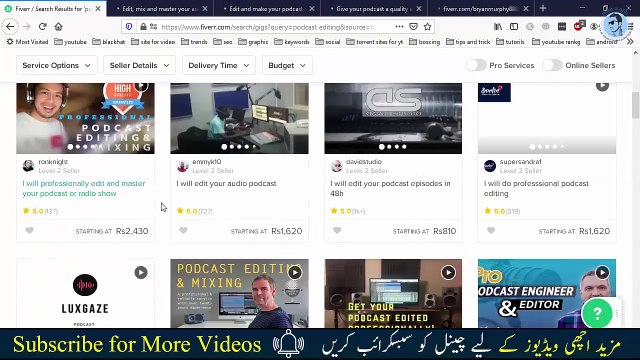Open the graphic bookmarks folder

[253, 42]
